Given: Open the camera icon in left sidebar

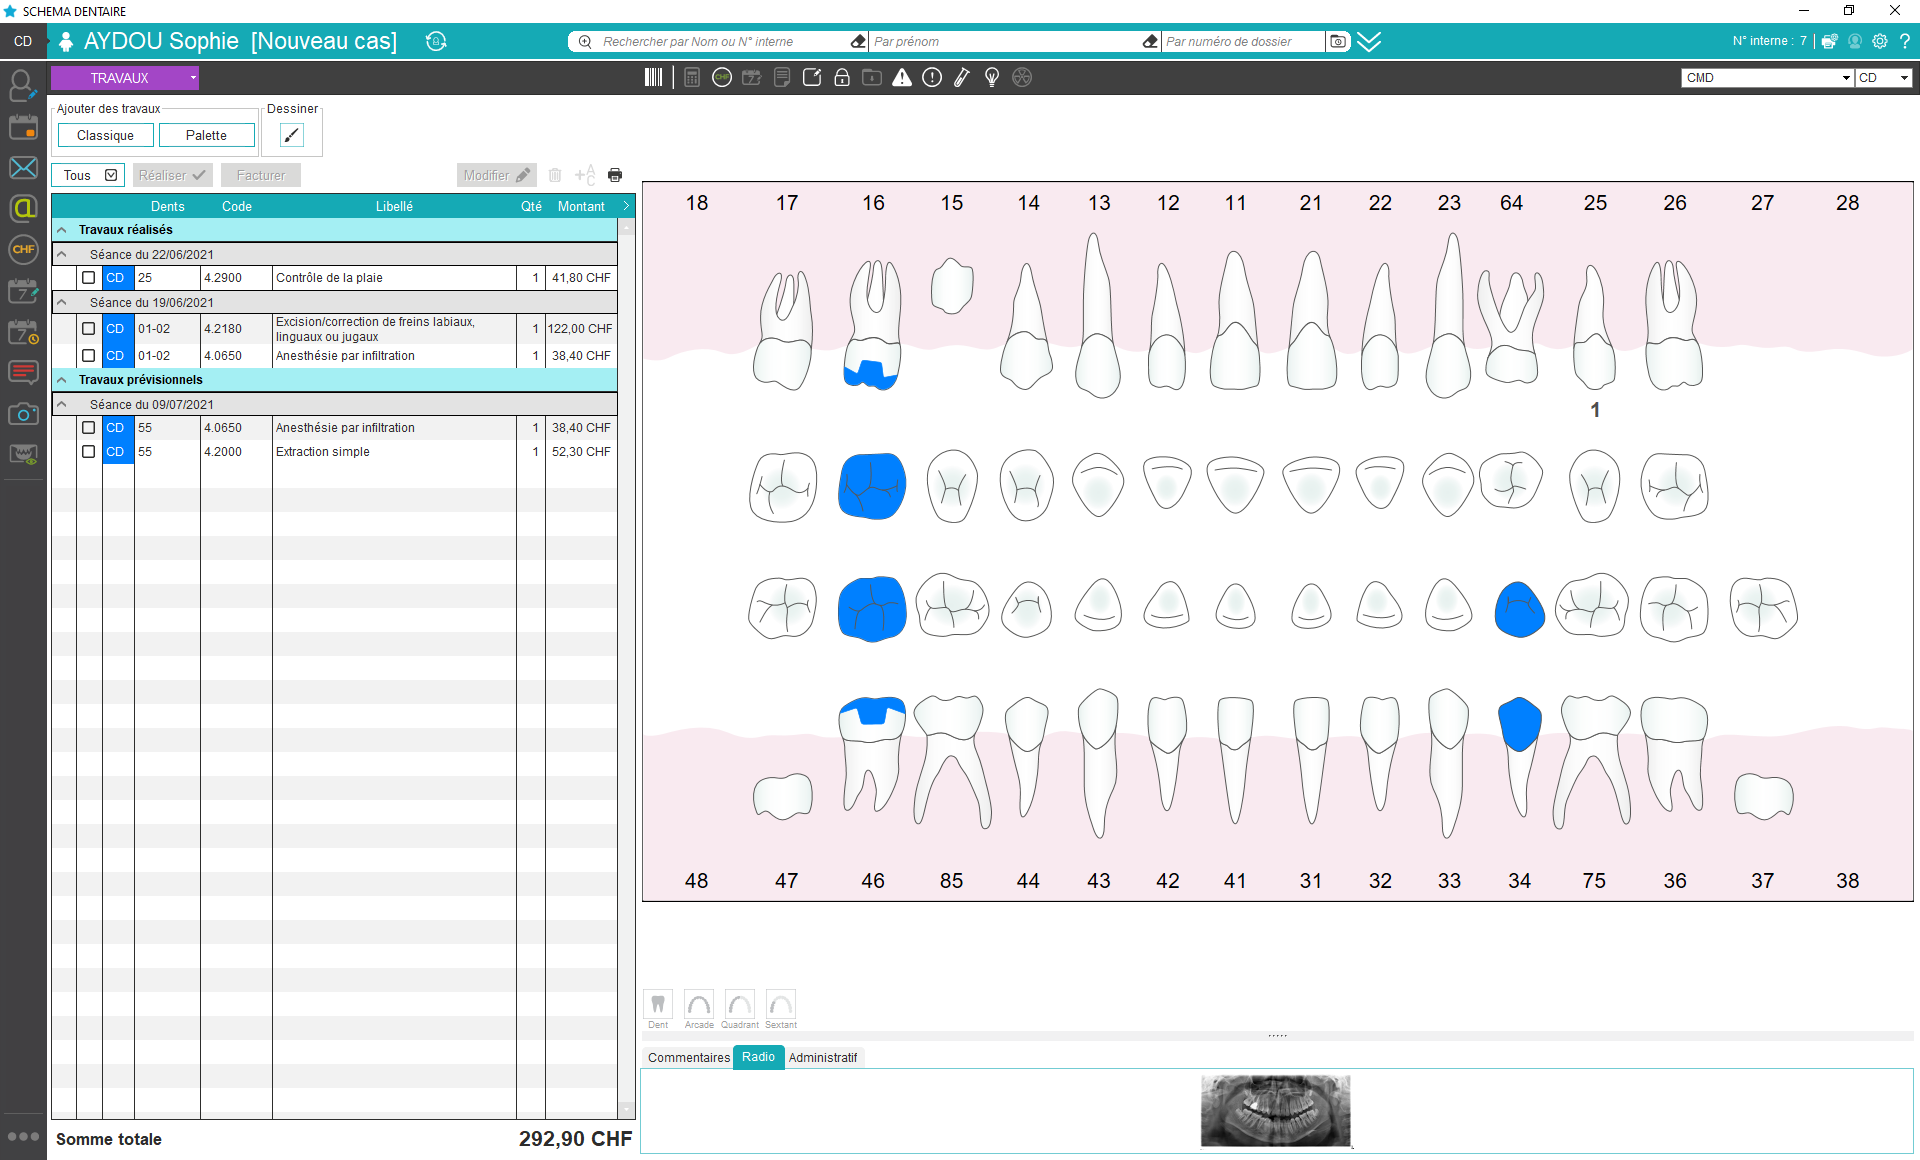Looking at the screenshot, I should 23,414.
